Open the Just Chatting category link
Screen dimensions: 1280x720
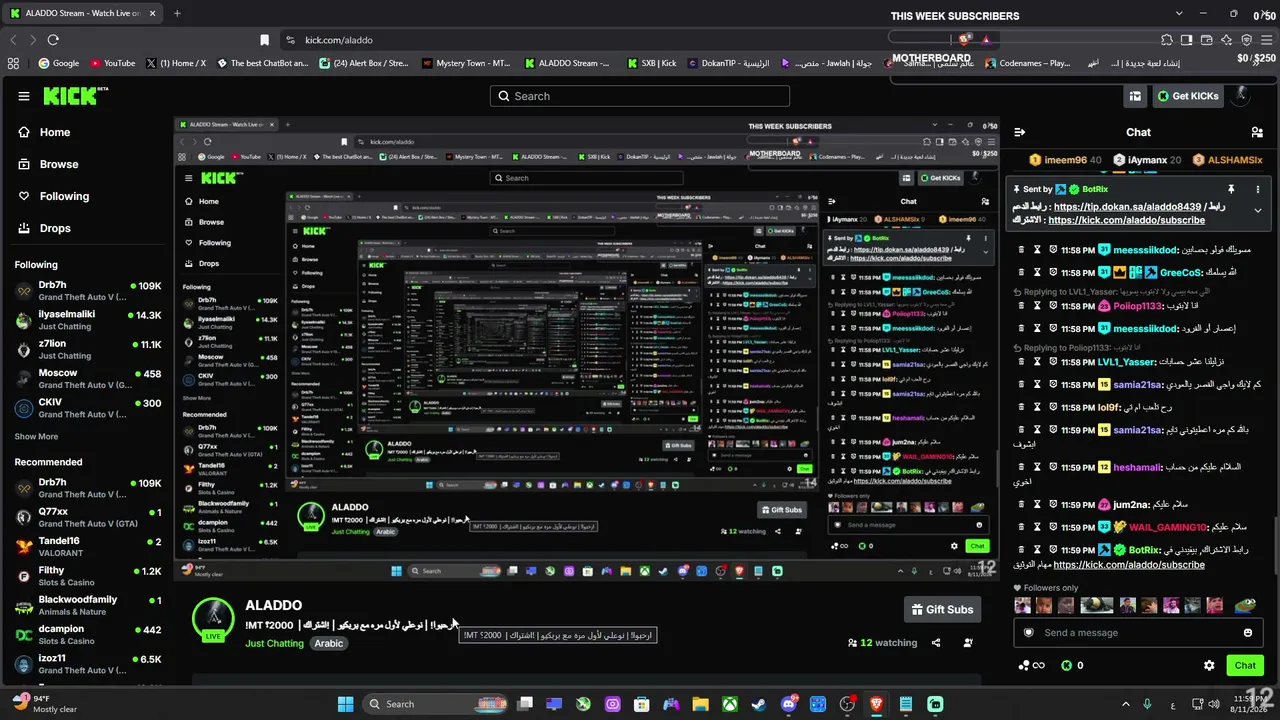point(274,644)
